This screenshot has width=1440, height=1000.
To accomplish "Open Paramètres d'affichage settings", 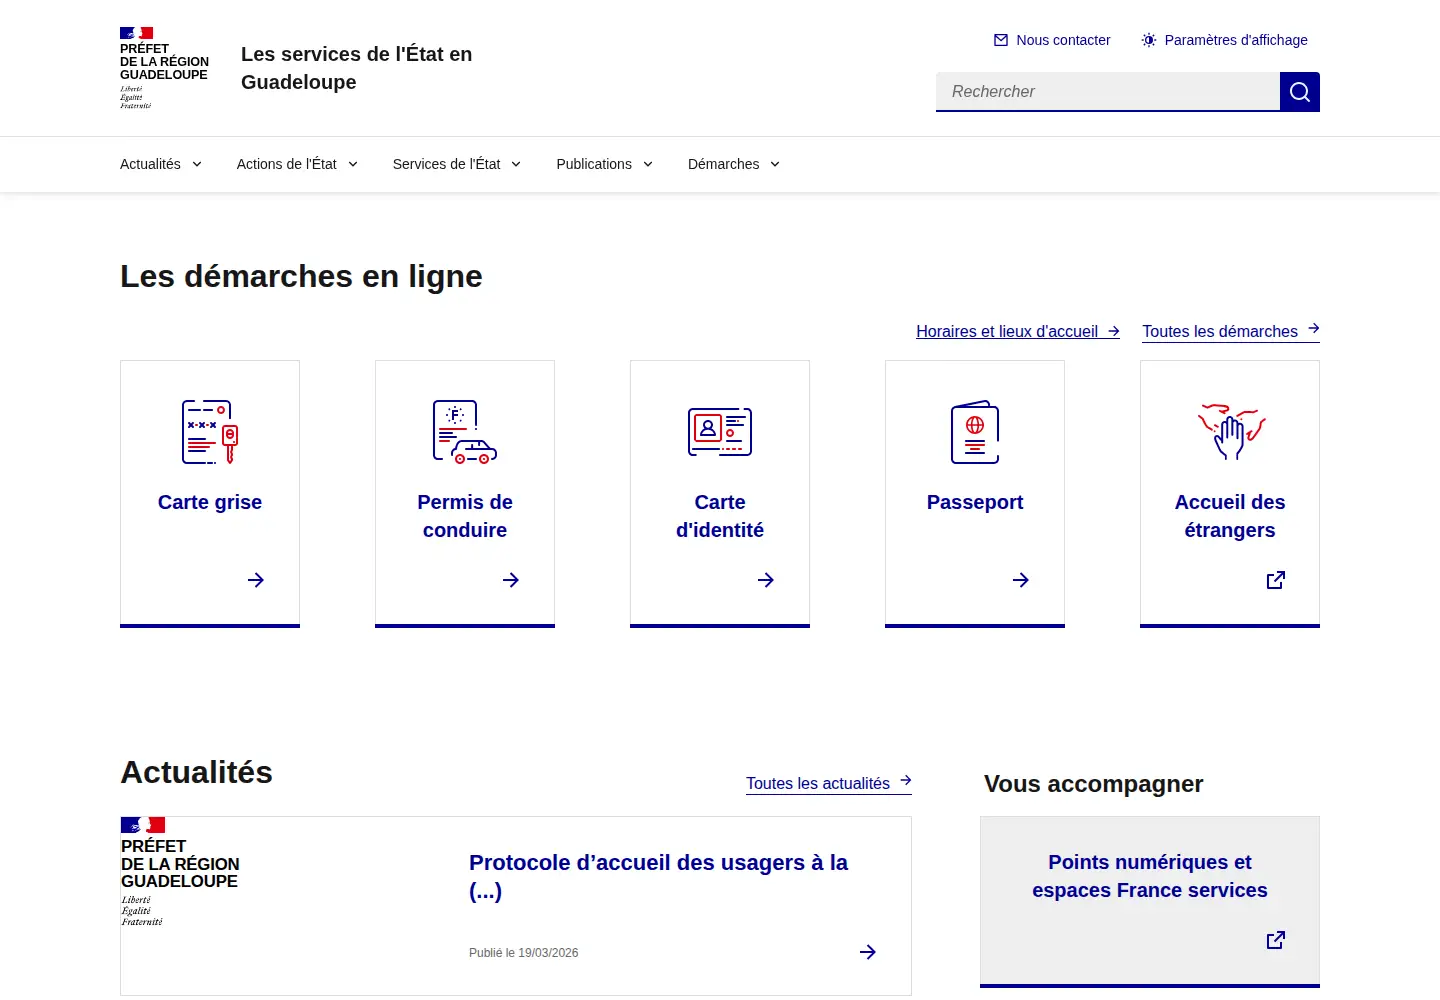I will pyautogui.click(x=1224, y=40).
